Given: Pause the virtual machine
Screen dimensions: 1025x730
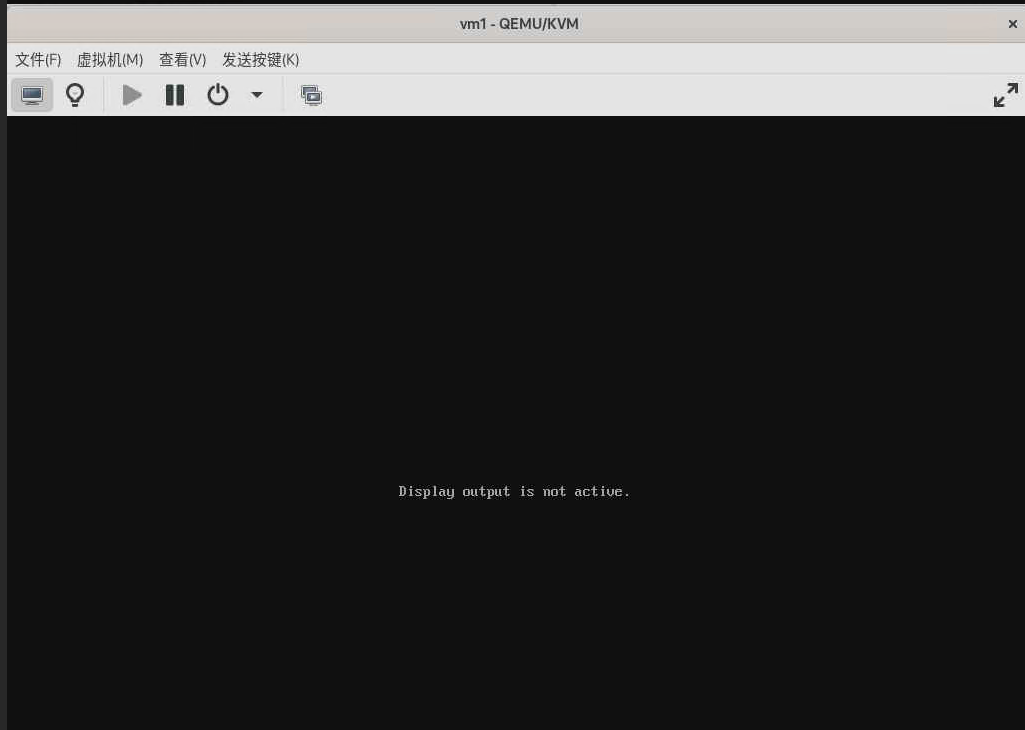Looking at the screenshot, I should tap(175, 95).
